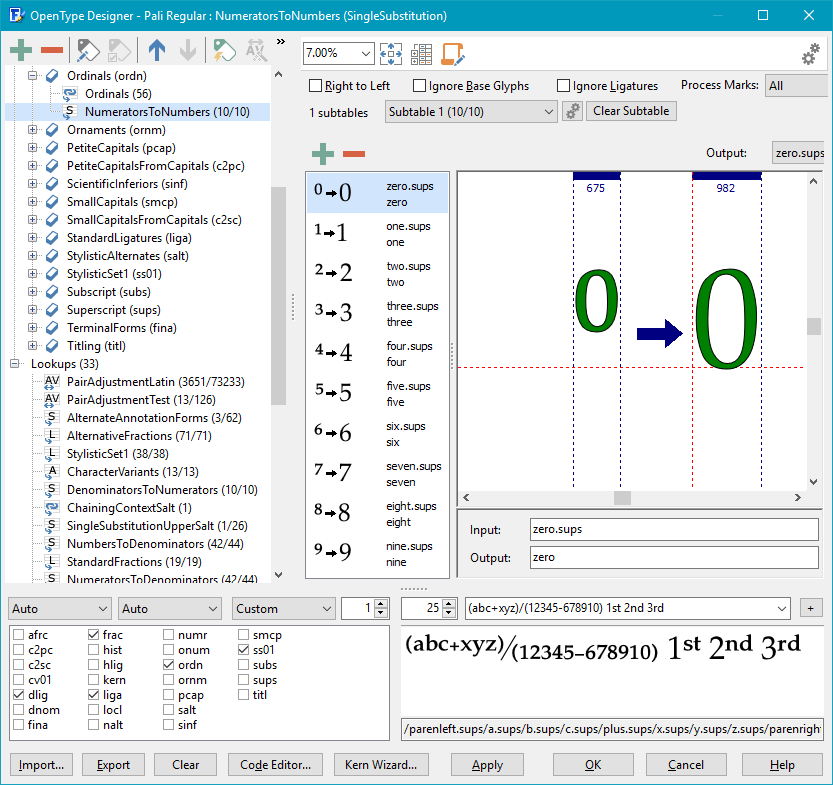833x785 pixels.
Task: Expand the Ornaments (ornm) node
Action: coord(32,130)
